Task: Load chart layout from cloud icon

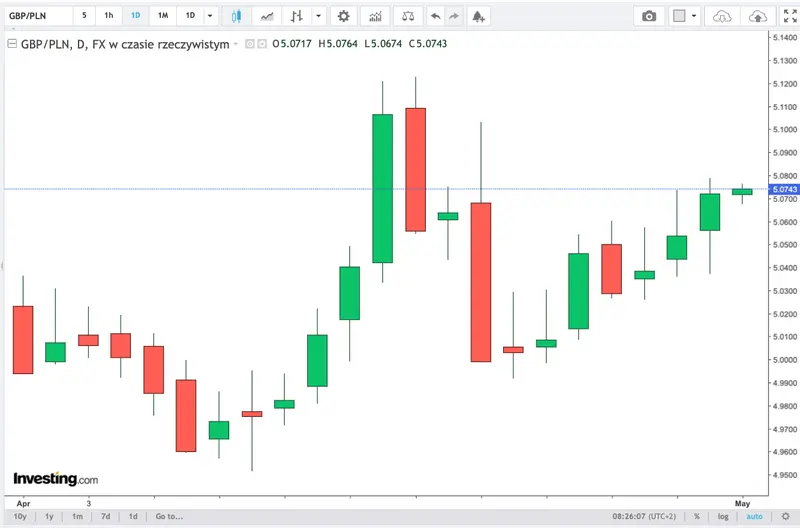Action: coord(722,16)
